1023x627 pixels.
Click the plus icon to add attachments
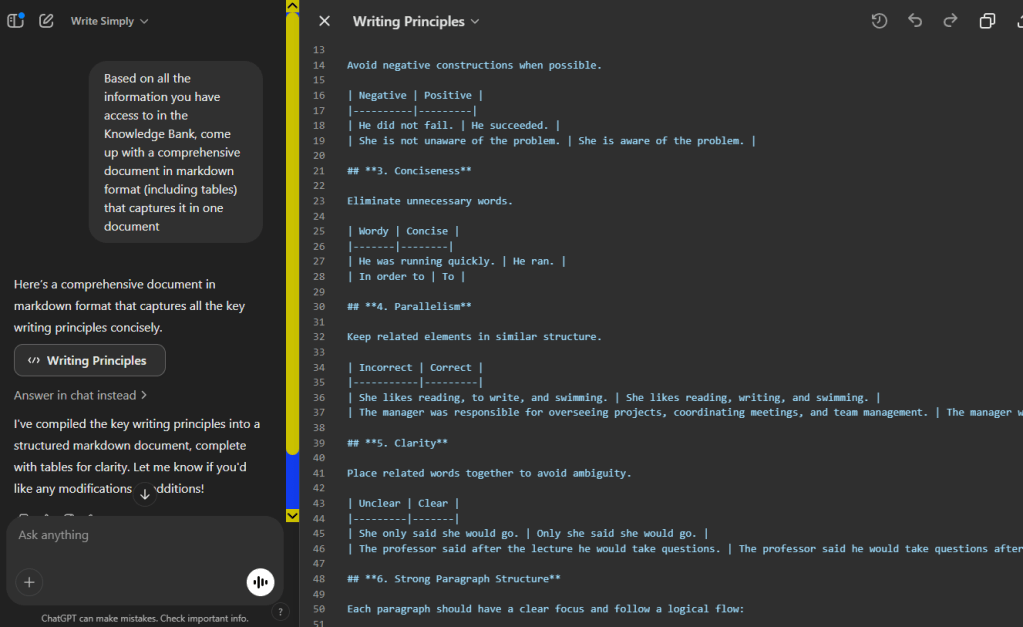tap(28, 582)
